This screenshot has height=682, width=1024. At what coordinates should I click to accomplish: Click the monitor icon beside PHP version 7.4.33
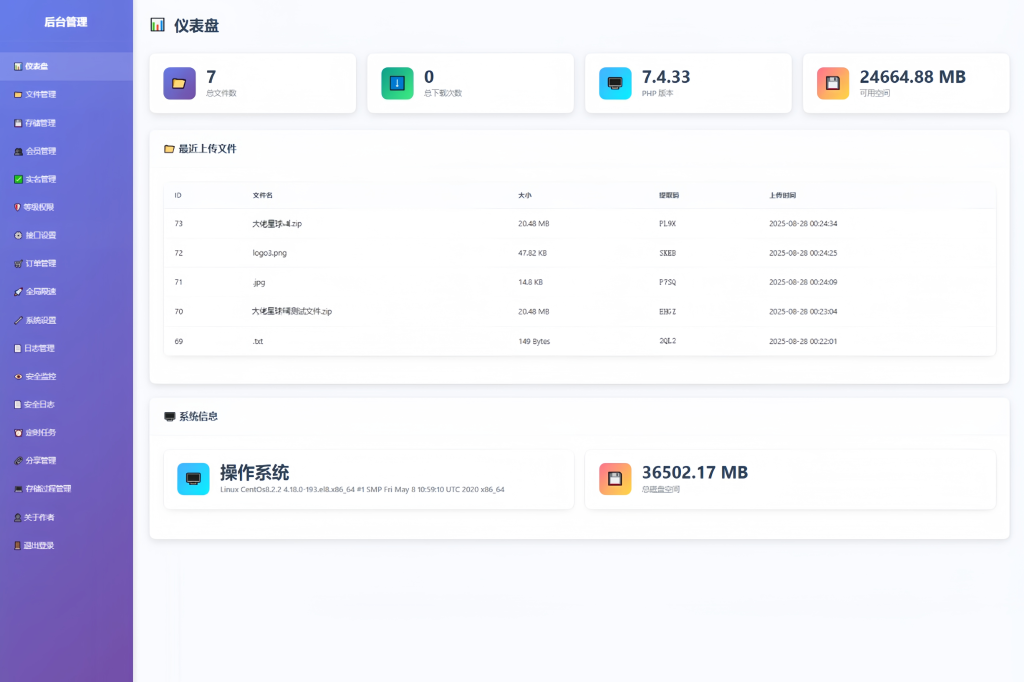point(615,83)
